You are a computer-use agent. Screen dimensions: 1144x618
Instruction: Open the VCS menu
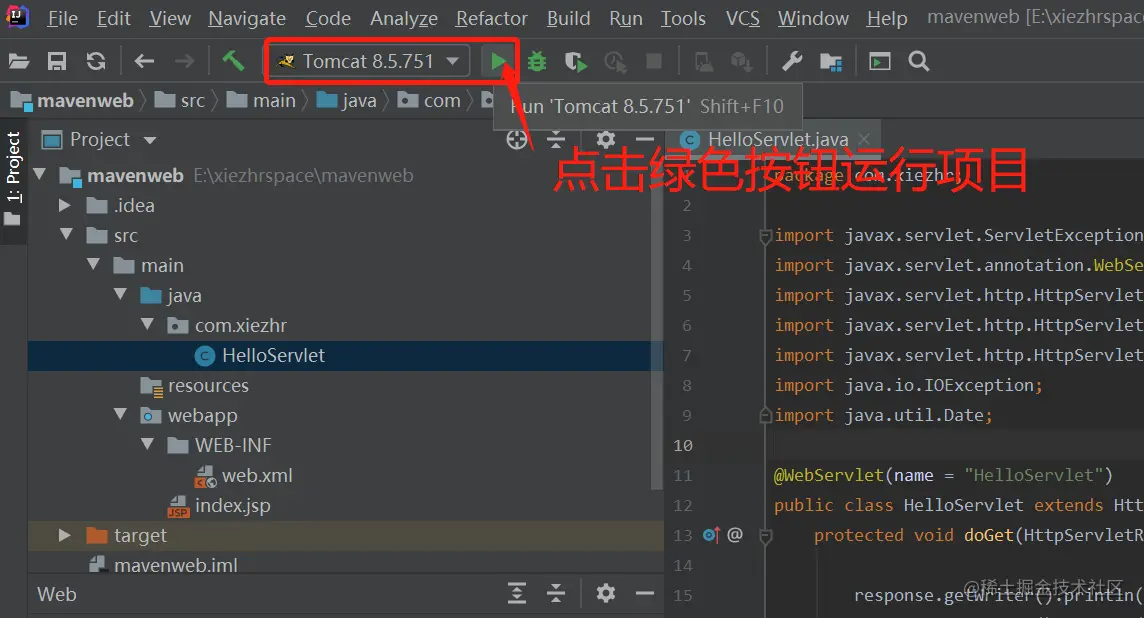tap(742, 18)
